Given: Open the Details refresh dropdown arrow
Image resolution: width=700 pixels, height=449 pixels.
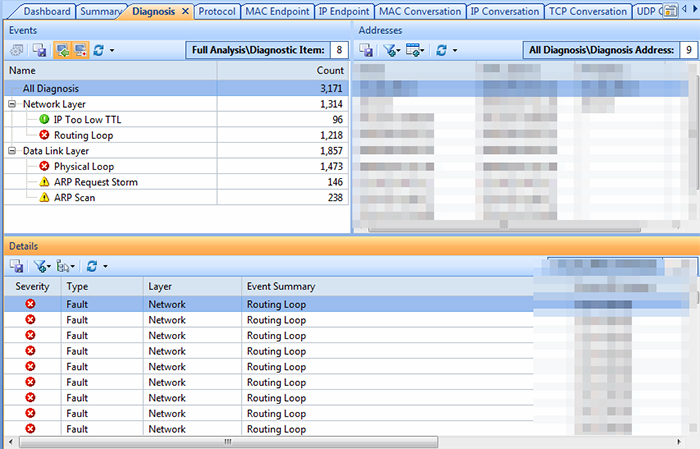Looking at the screenshot, I should click(x=104, y=267).
